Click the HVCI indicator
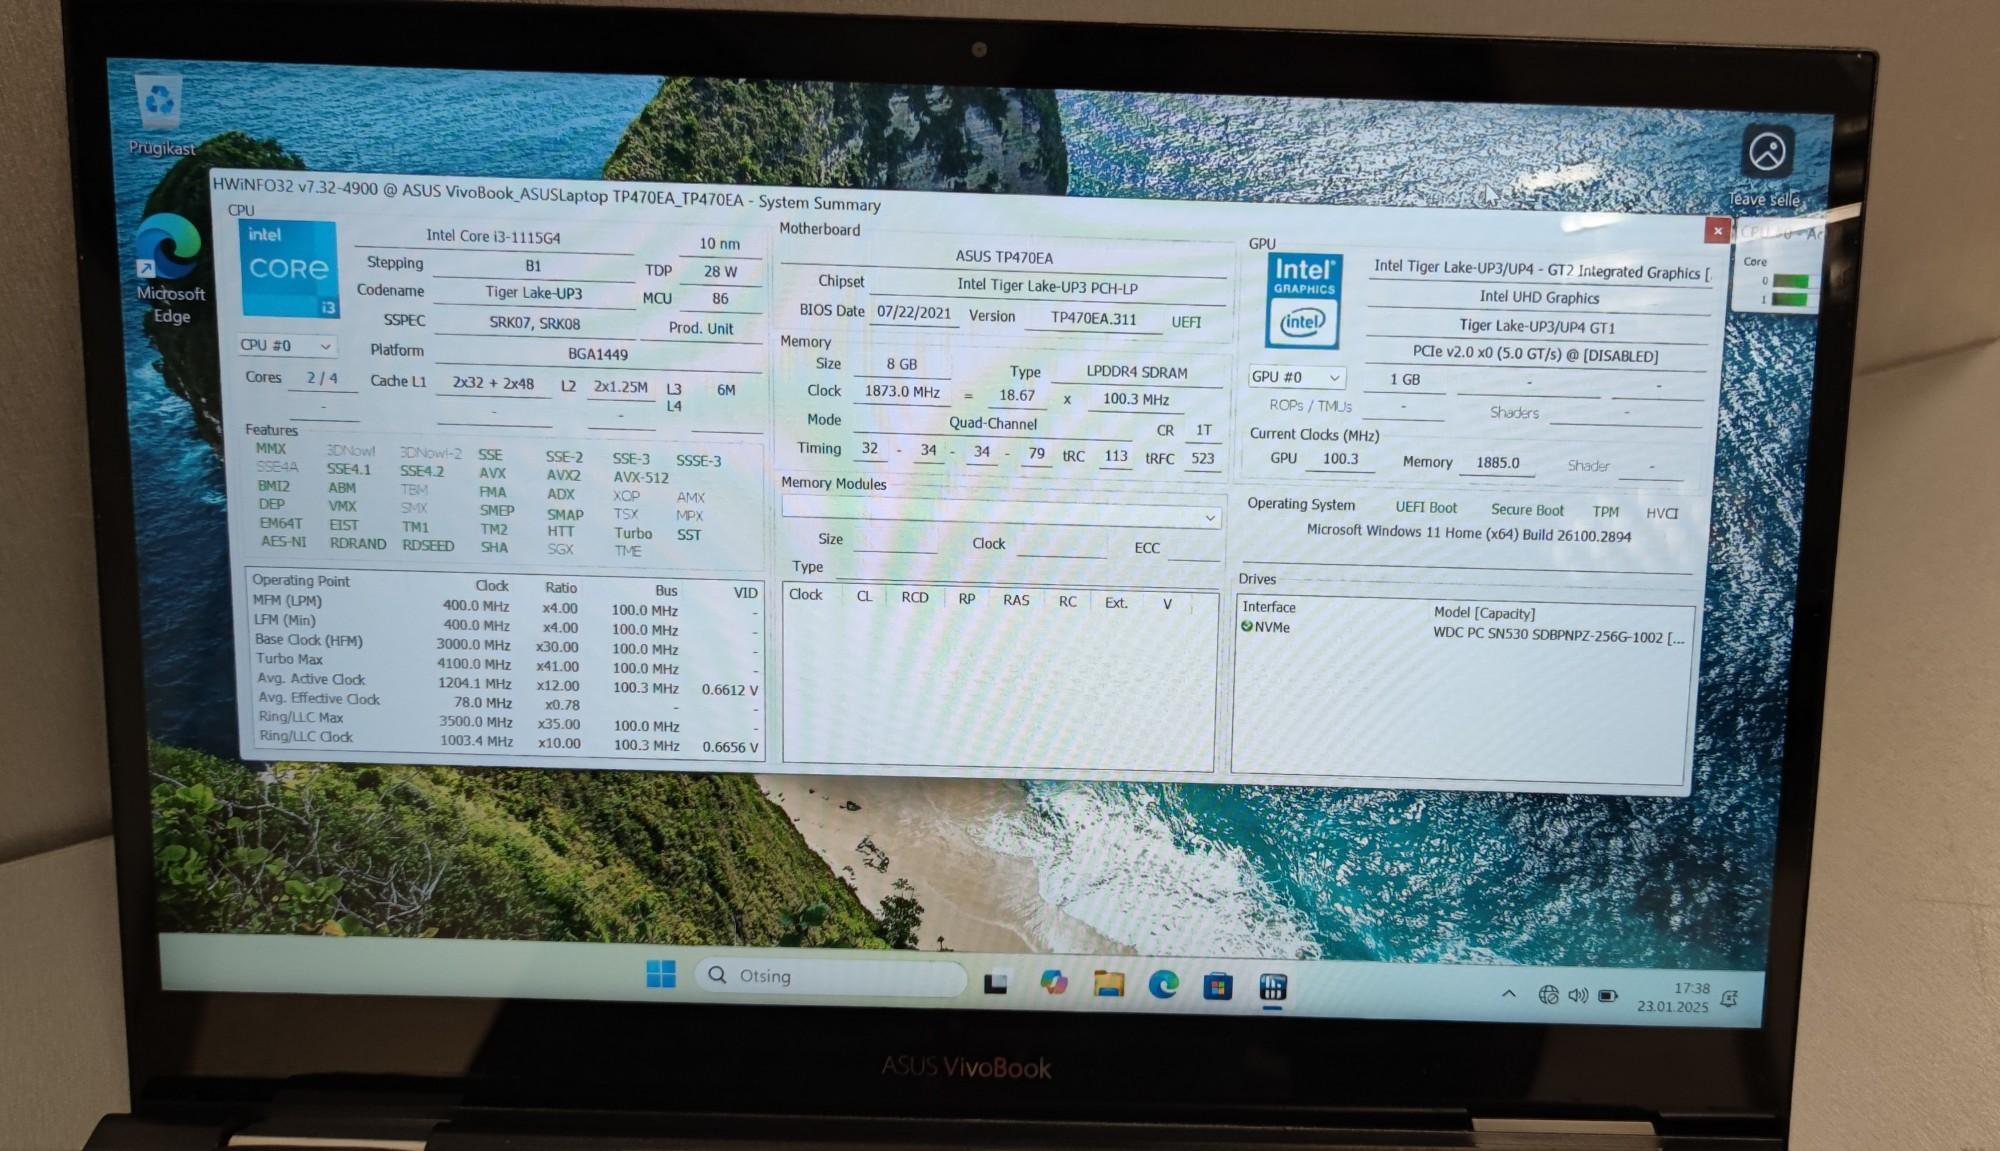Screen dimensions: 2000x1151 (x=1662, y=513)
